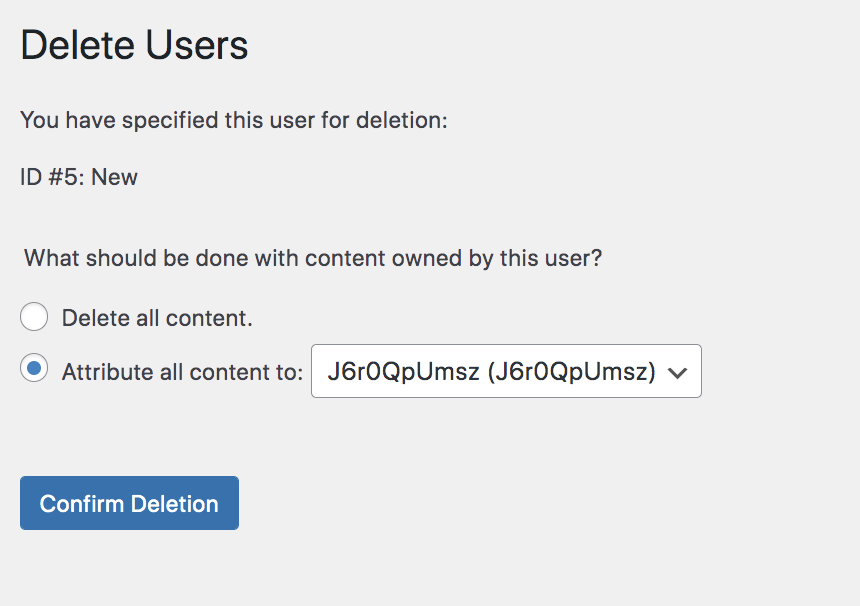Activate the blue Confirm Deletion button

coord(129,503)
